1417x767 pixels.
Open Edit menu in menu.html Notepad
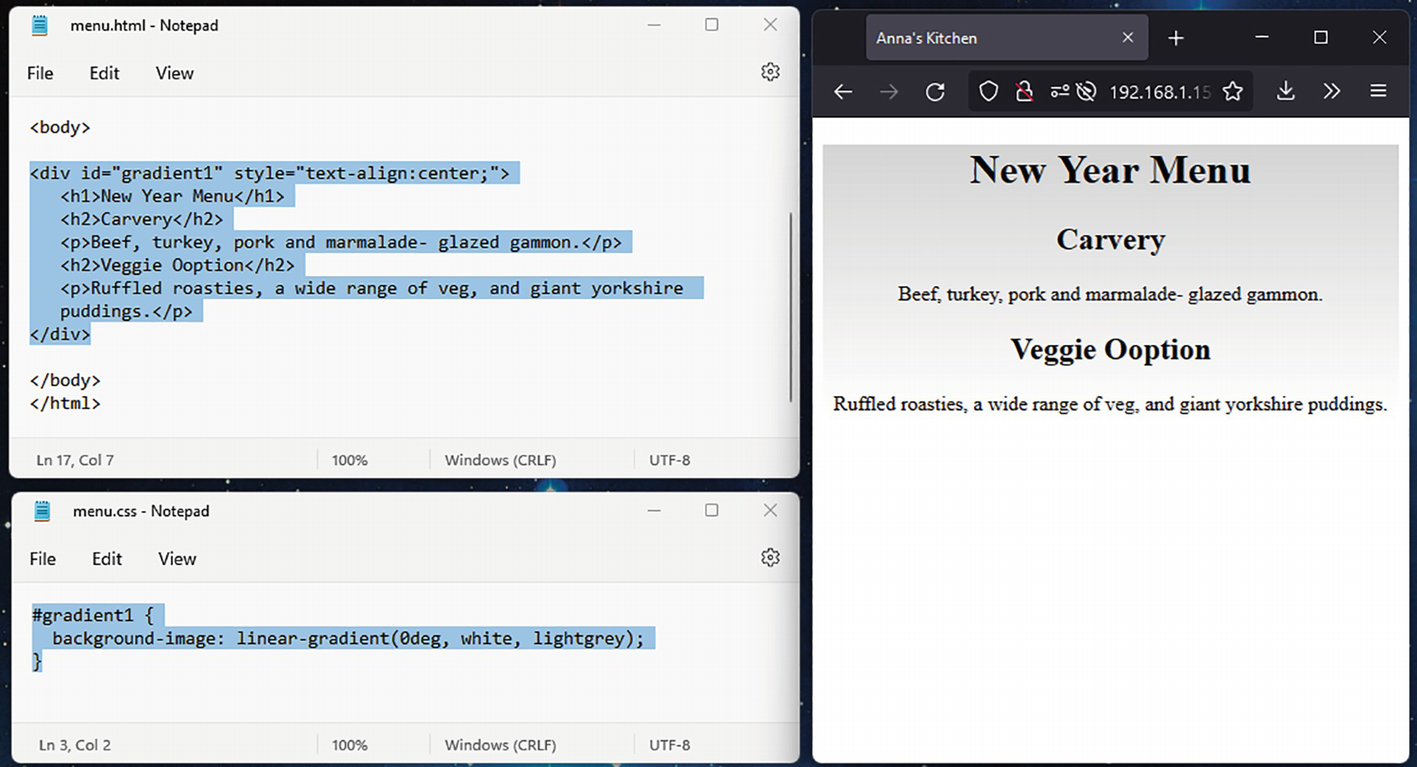(104, 73)
